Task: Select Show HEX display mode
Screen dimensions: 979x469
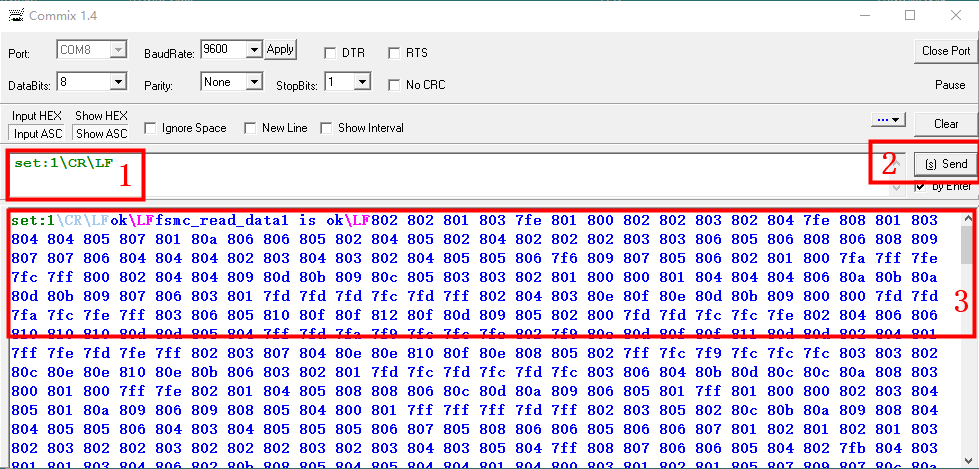Action: [x=101, y=116]
